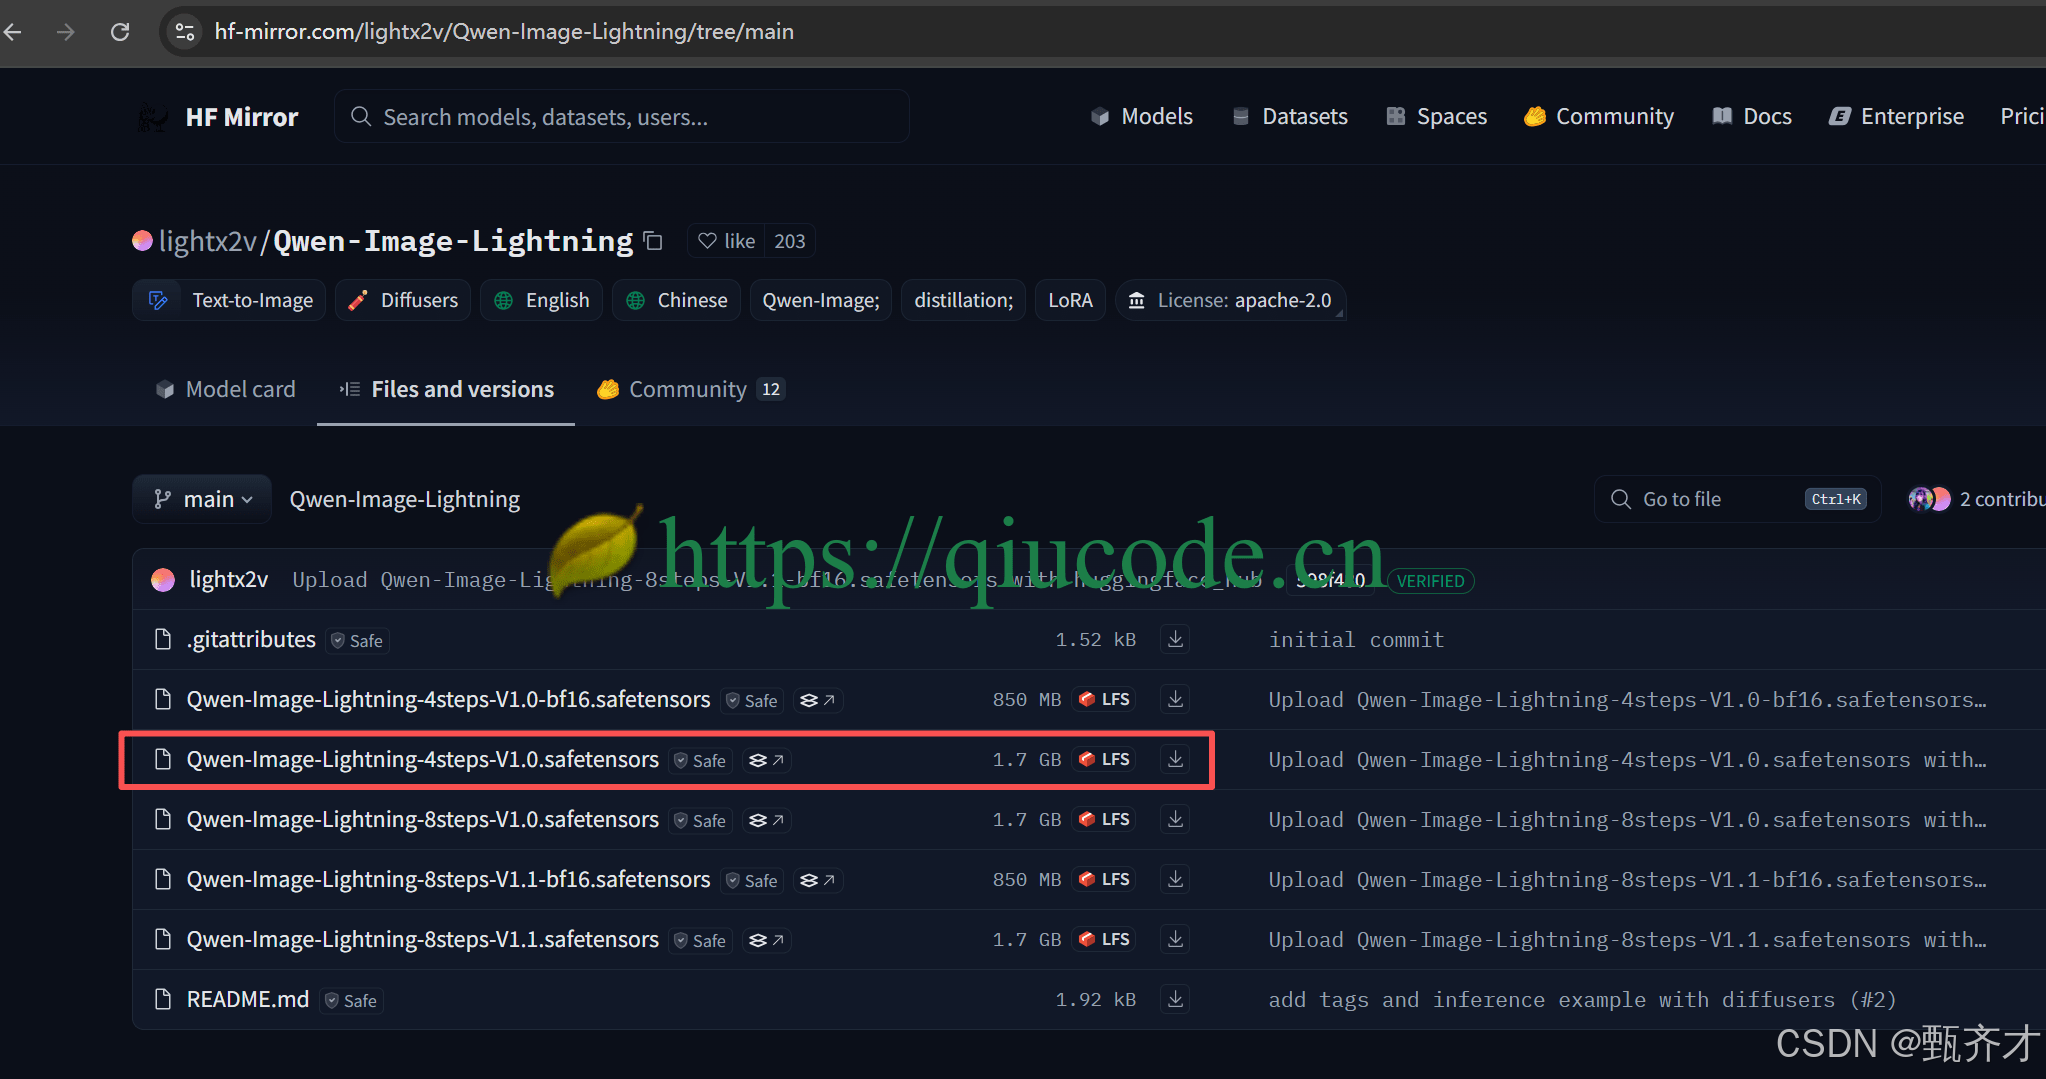2046x1079 pixels.
Task: Open Qwen-Image-Lightning repo title link
Action: tap(453, 241)
